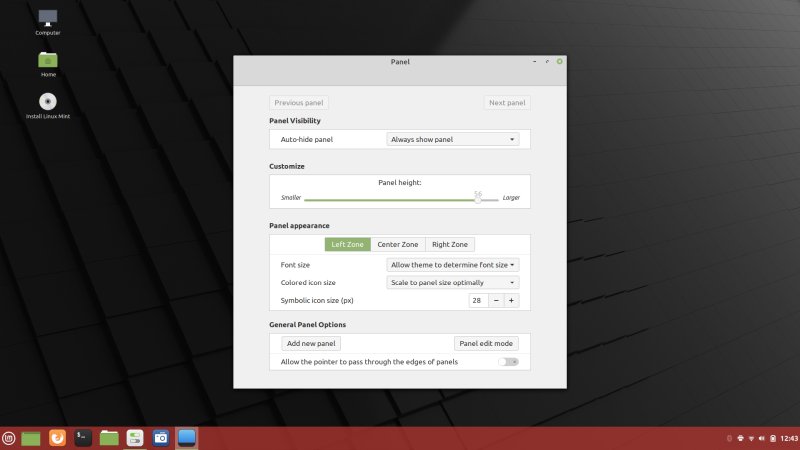Switch to the Center Zone tab
This screenshot has width=800, height=450.
click(398, 244)
